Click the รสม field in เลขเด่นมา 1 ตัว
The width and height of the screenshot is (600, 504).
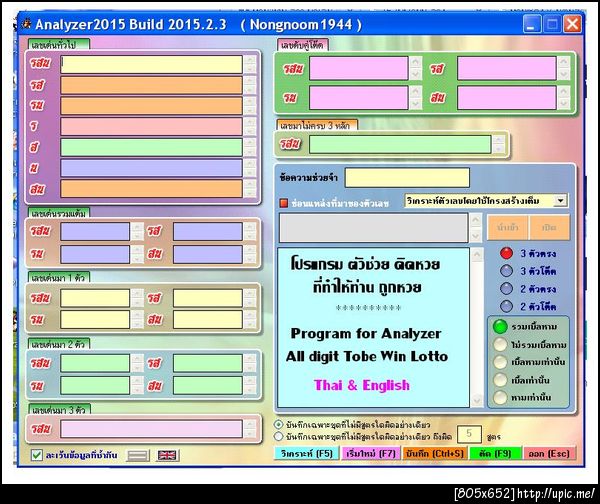tap(95, 298)
